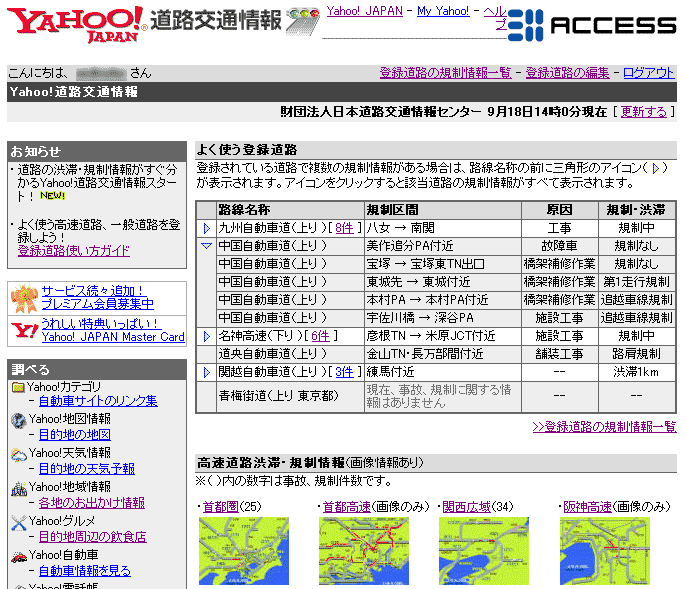The image size is (685, 589).
Task: Open the 阪神高速 traffic link
Action: (588, 507)
